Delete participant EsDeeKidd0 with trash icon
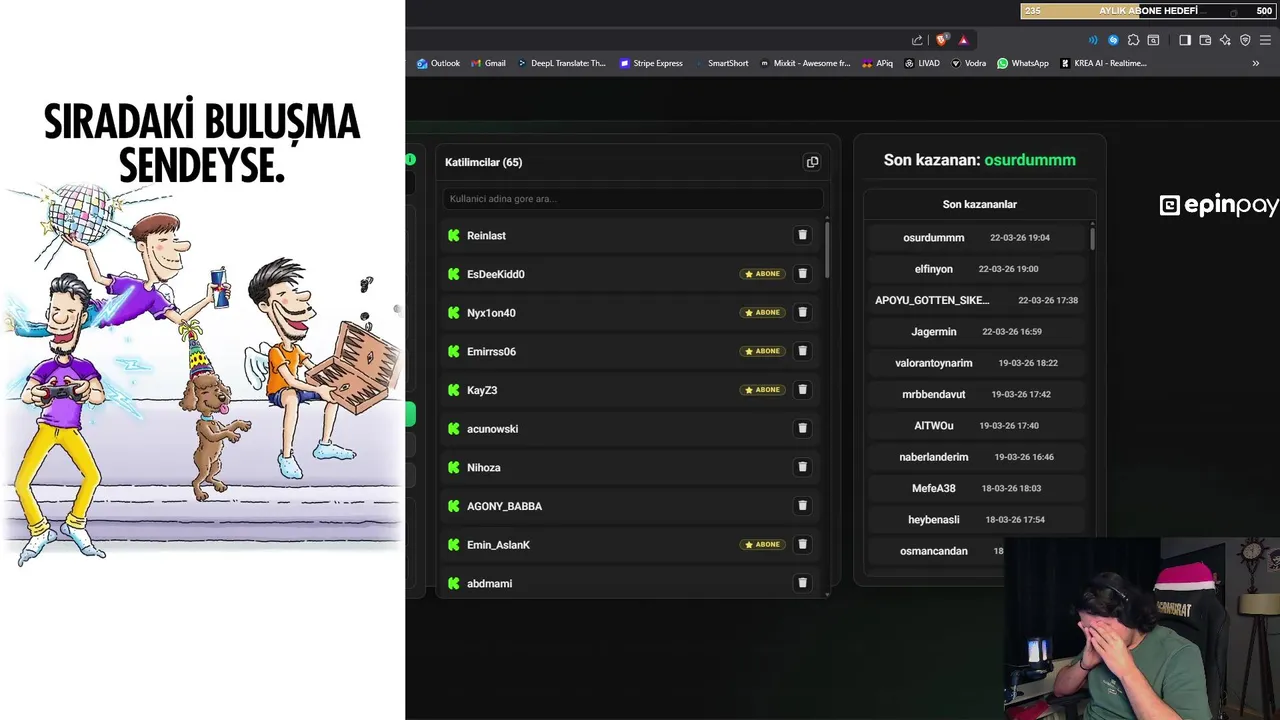The image size is (1280, 720). (x=802, y=274)
